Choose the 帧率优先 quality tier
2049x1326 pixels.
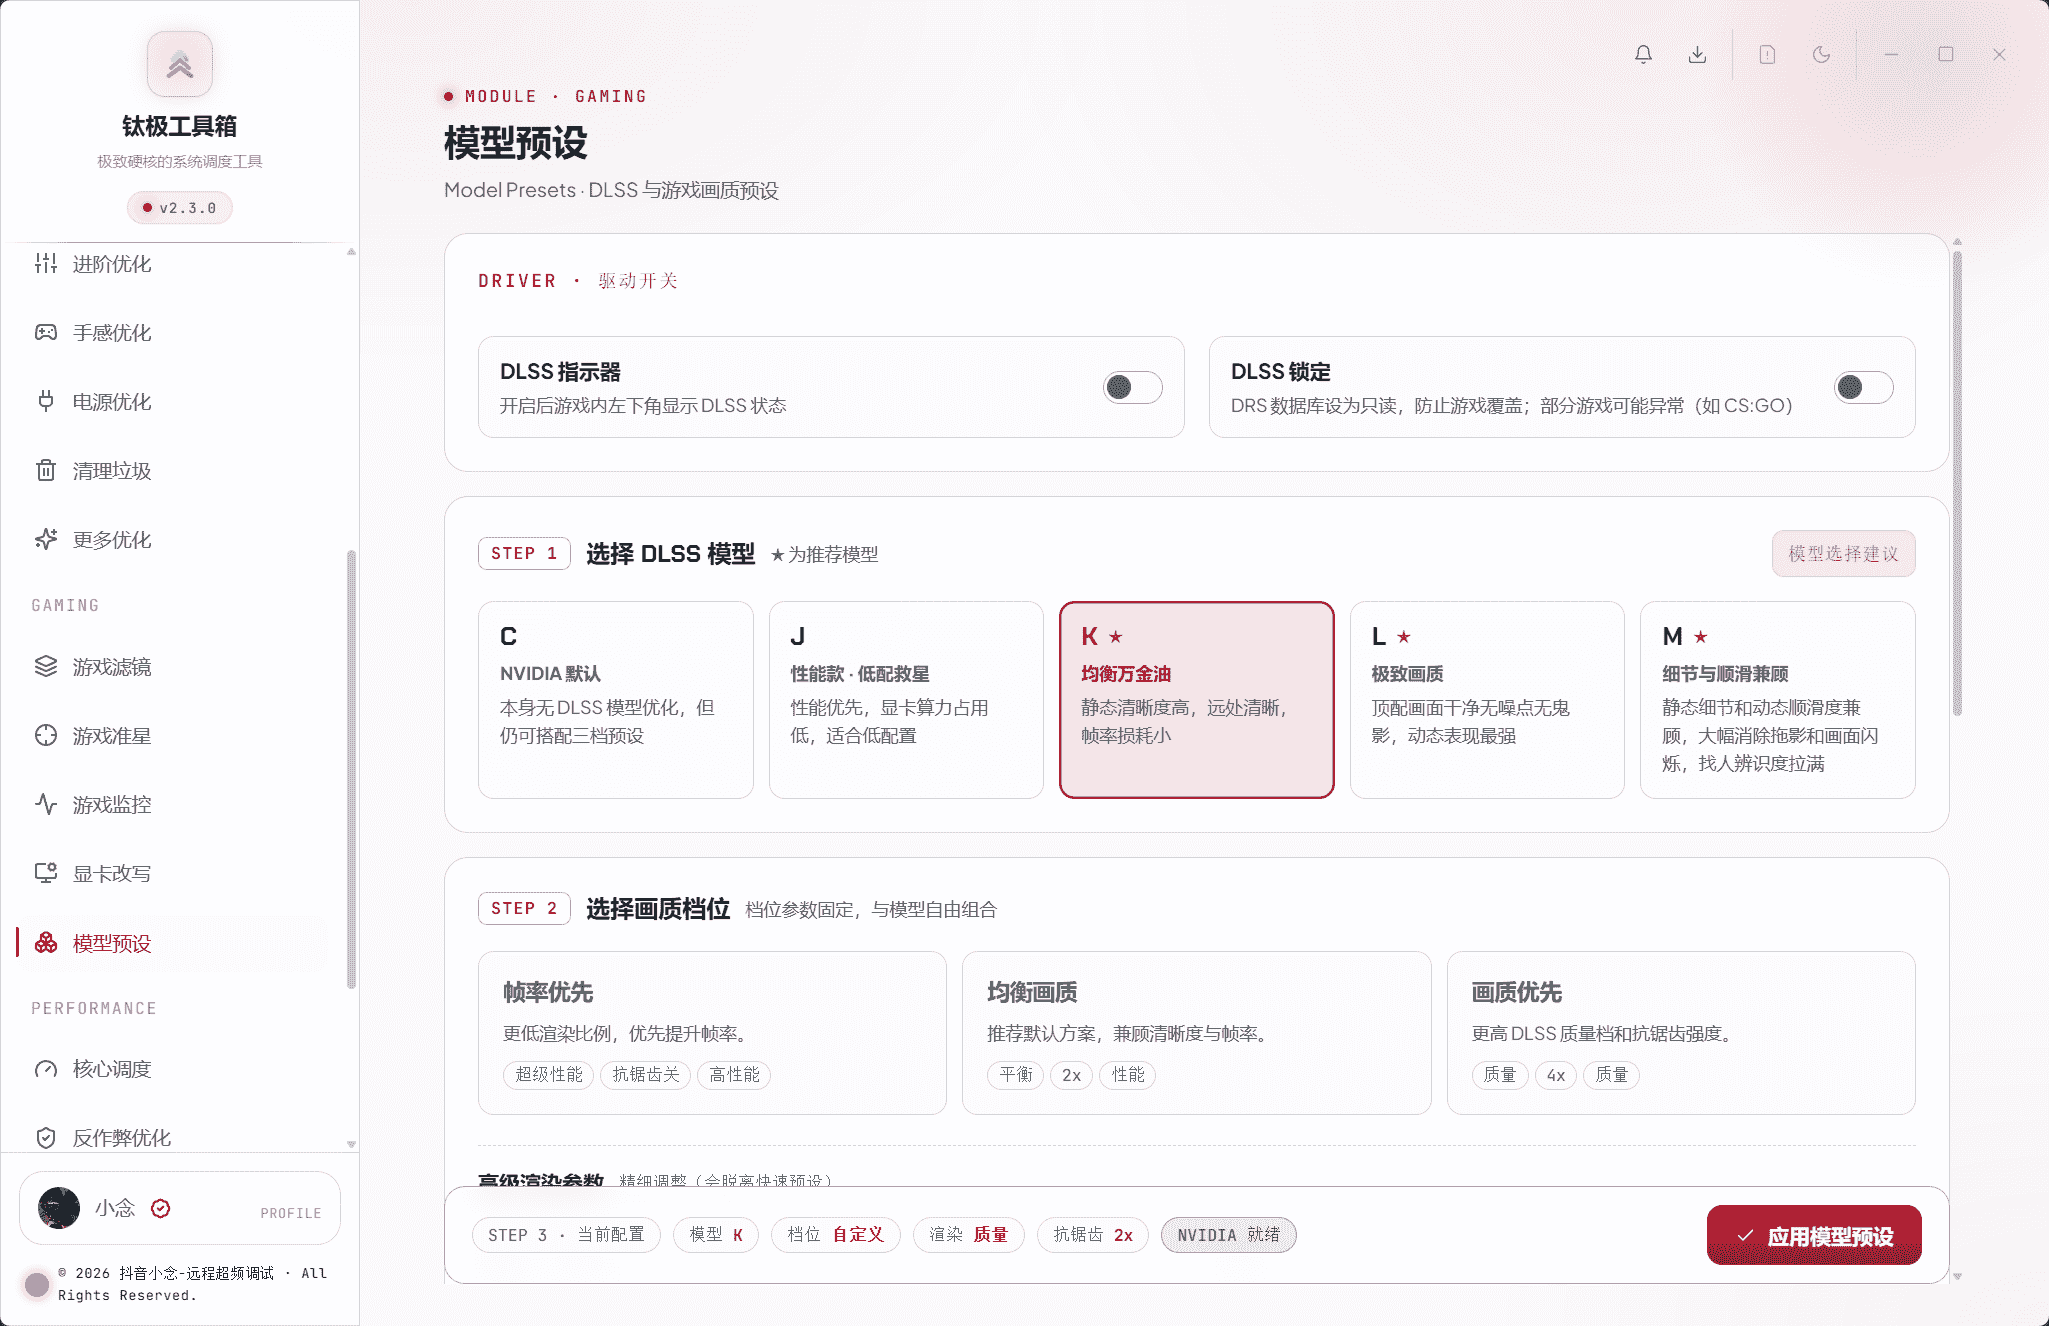(712, 1033)
